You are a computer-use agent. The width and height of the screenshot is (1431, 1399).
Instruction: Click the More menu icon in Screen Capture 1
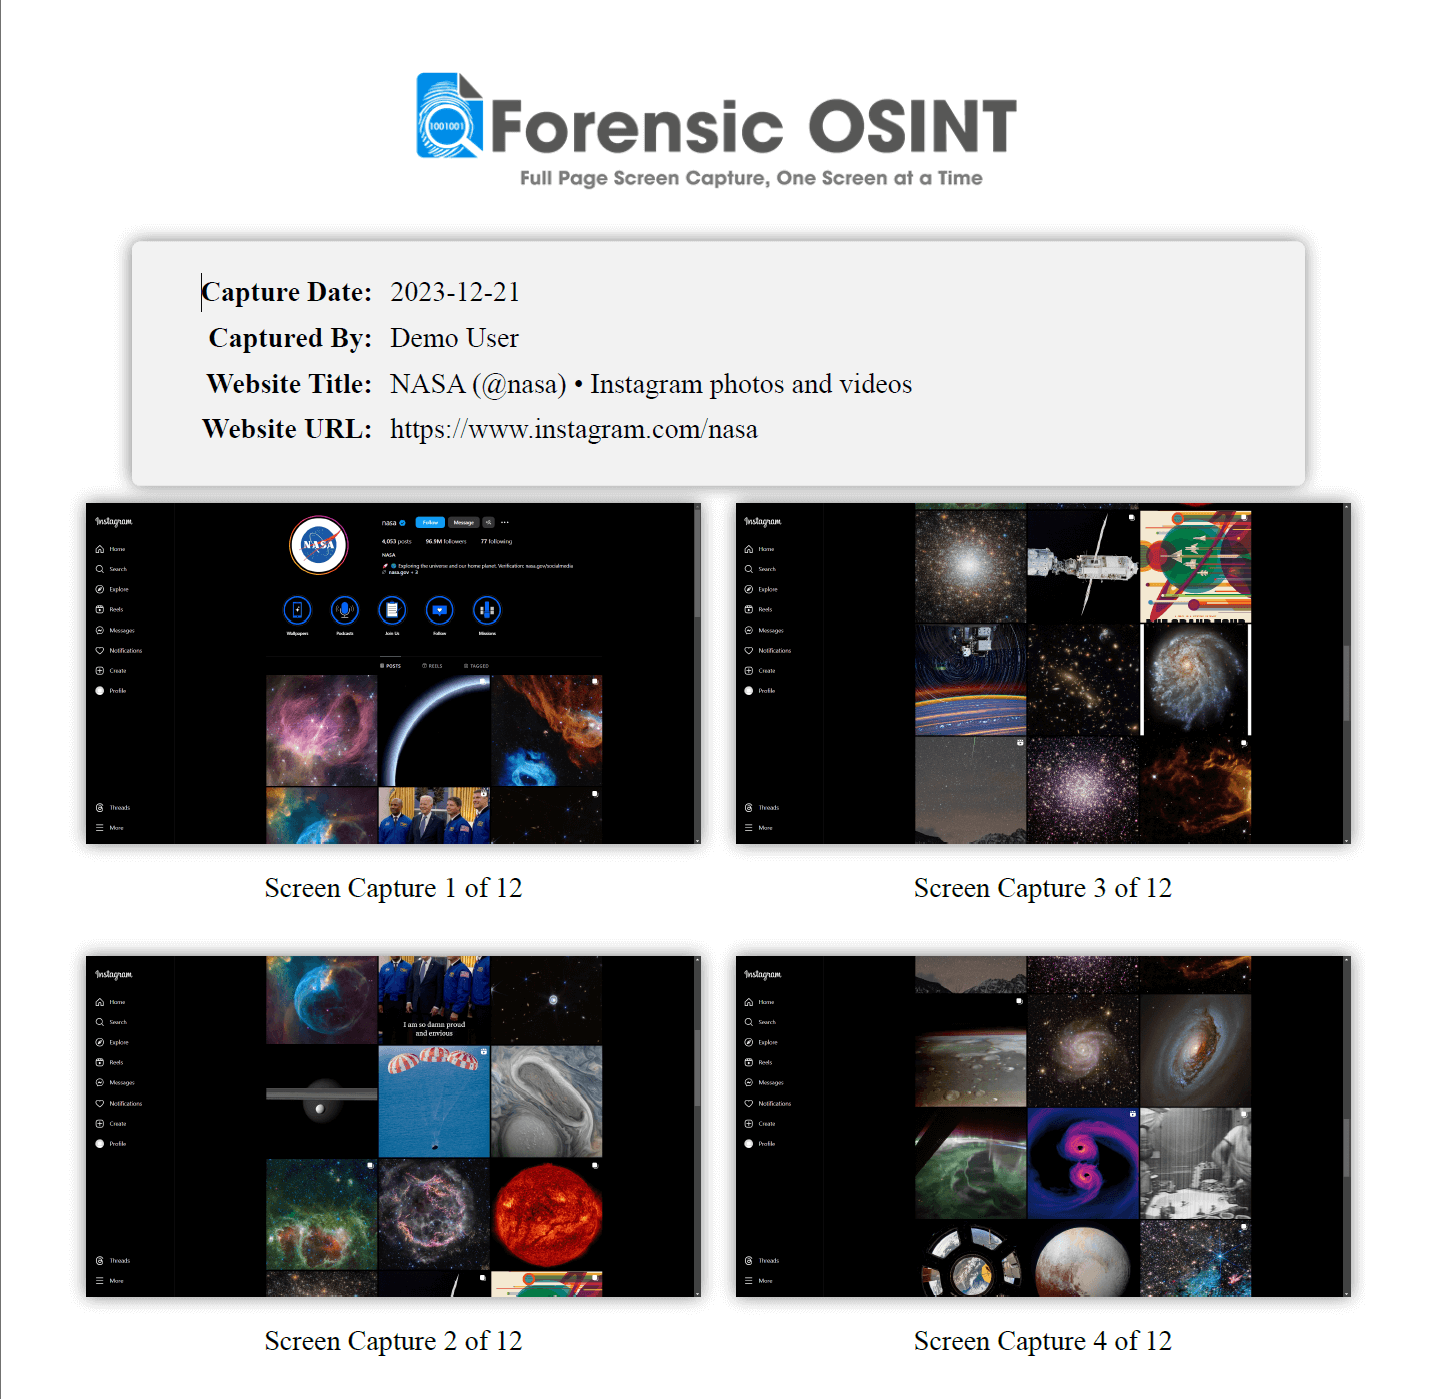(x=99, y=828)
